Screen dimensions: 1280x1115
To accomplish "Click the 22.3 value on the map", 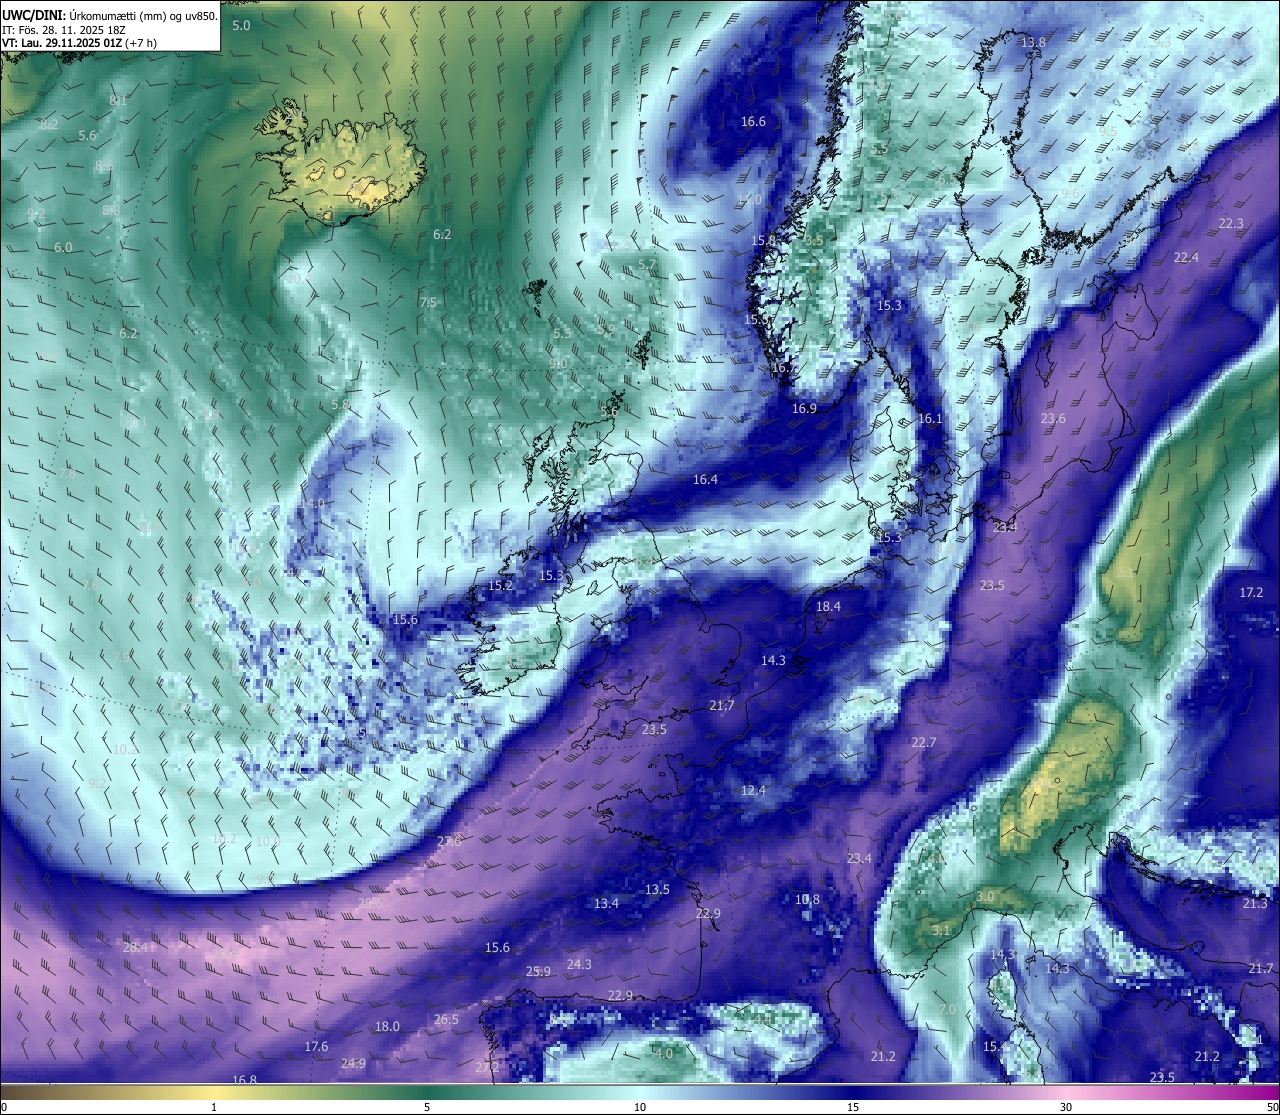I will (x=1231, y=223).
